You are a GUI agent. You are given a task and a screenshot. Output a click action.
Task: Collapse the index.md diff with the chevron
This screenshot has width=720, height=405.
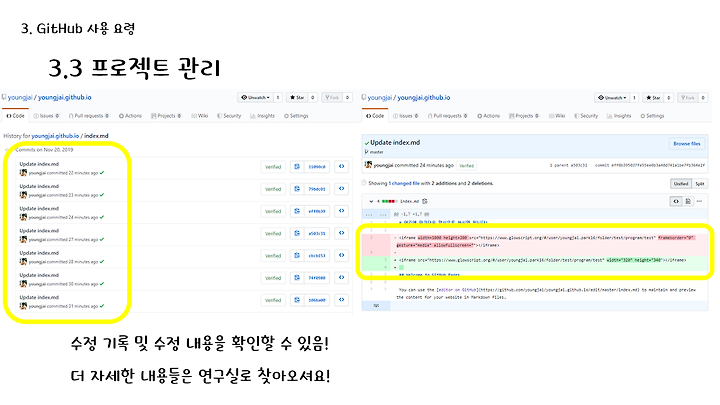pos(371,201)
